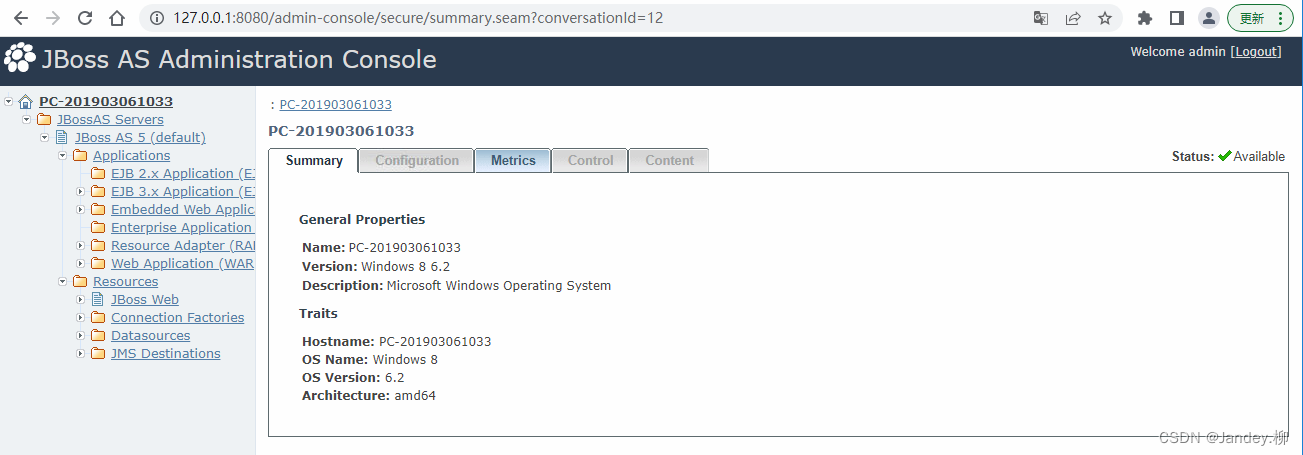1303x455 pixels.
Task: Open the extensions puzzle icon
Action: 1145,18
